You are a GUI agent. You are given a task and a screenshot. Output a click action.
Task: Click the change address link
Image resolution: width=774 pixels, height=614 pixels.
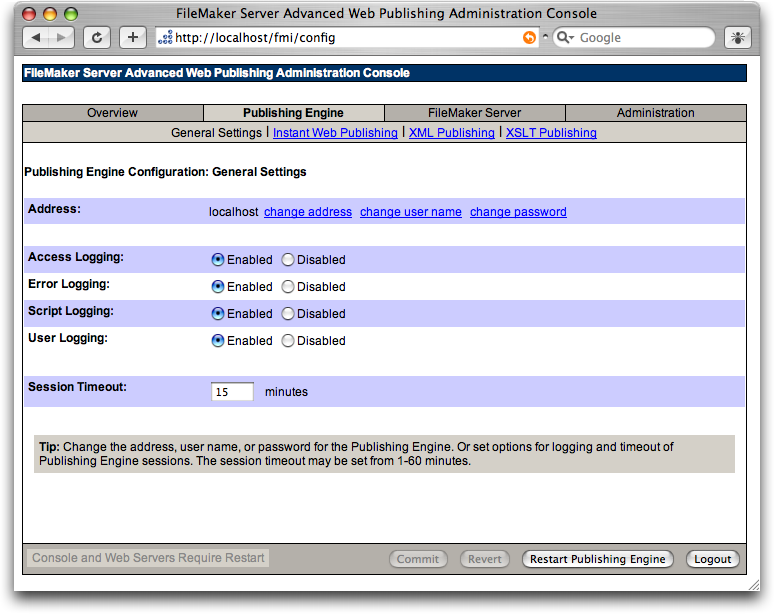(308, 212)
